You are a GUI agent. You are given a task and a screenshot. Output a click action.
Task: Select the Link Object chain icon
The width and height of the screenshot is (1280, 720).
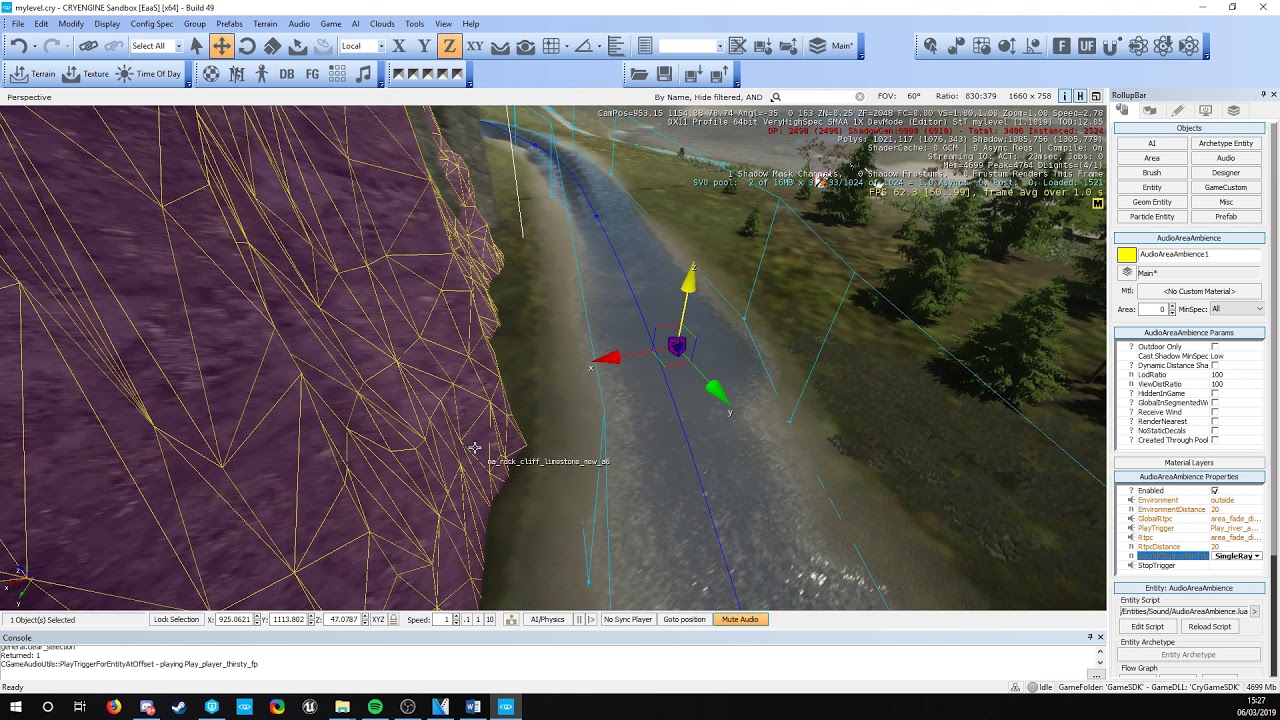point(88,45)
